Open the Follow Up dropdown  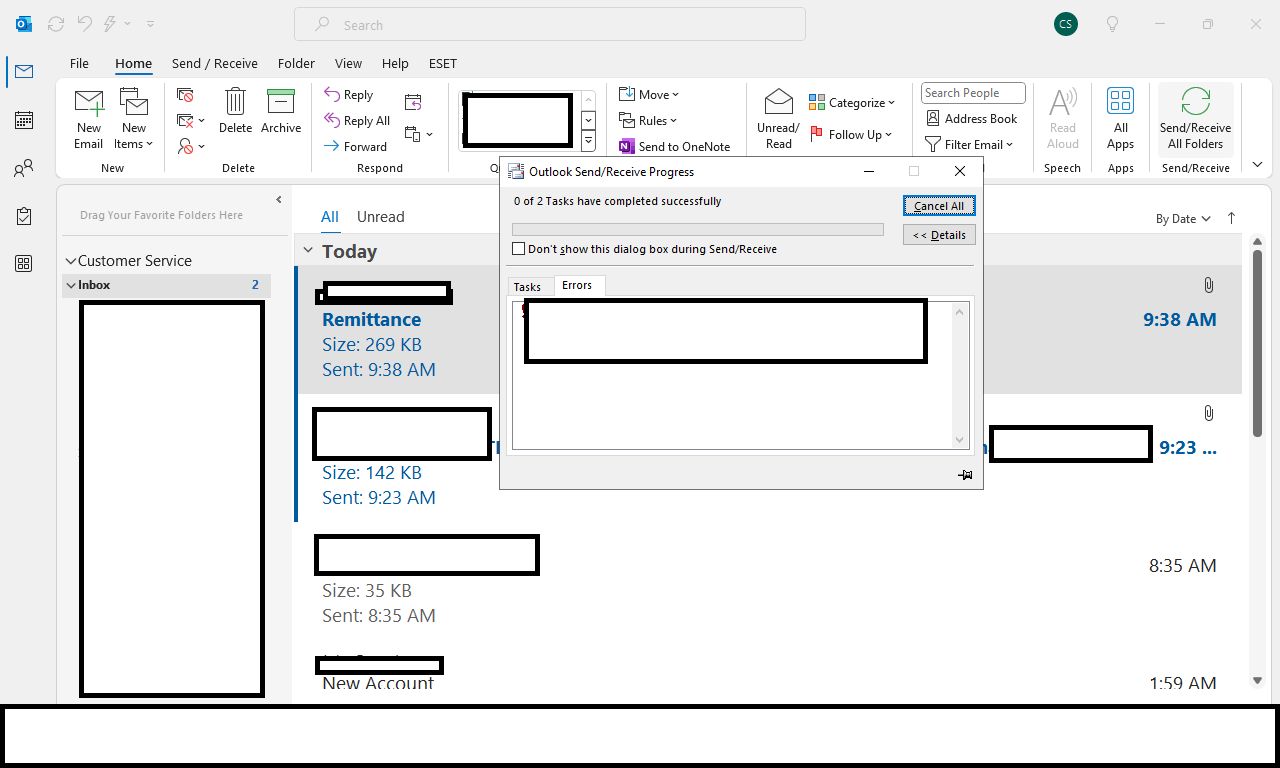click(850, 134)
